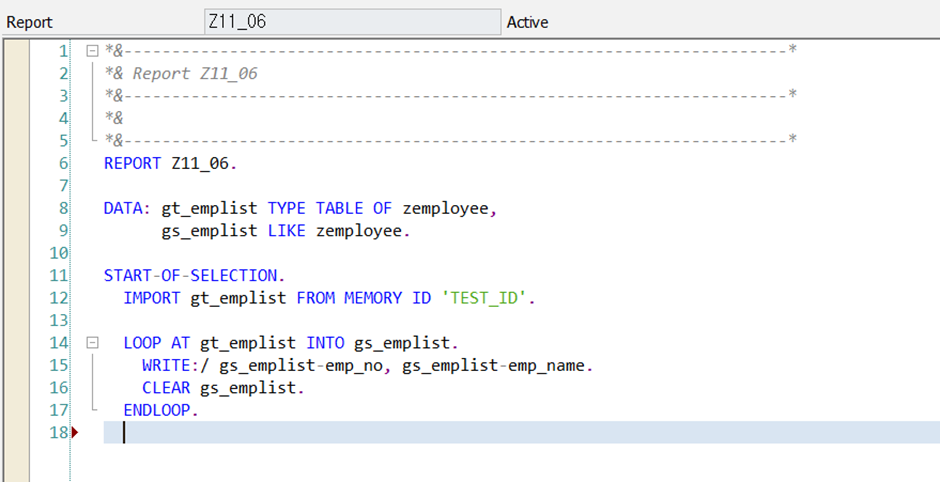This screenshot has width=940, height=482.
Task: Place cursor on highlighted line 18
Action: [522, 432]
